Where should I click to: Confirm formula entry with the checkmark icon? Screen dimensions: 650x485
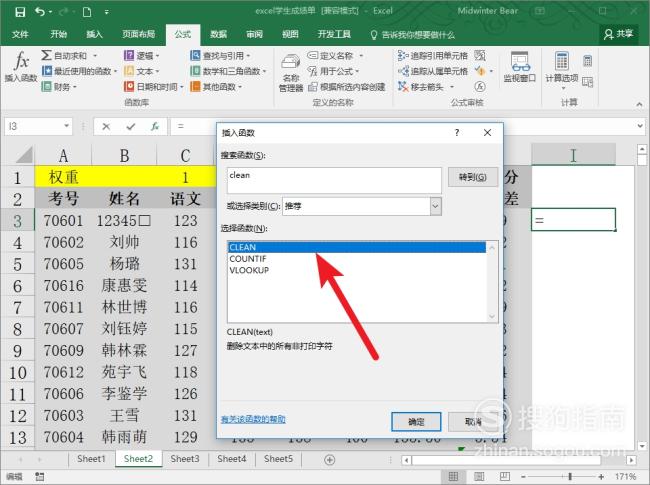(x=131, y=126)
